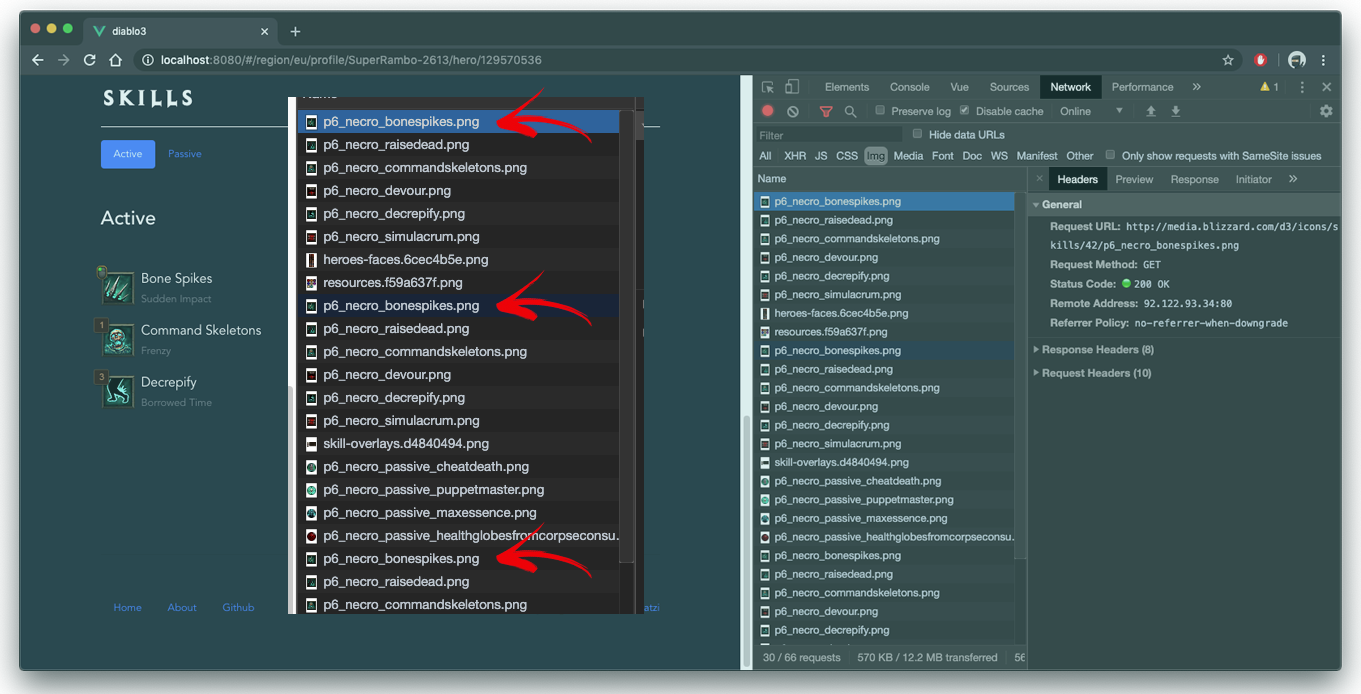Open the Home footer link

[127, 607]
